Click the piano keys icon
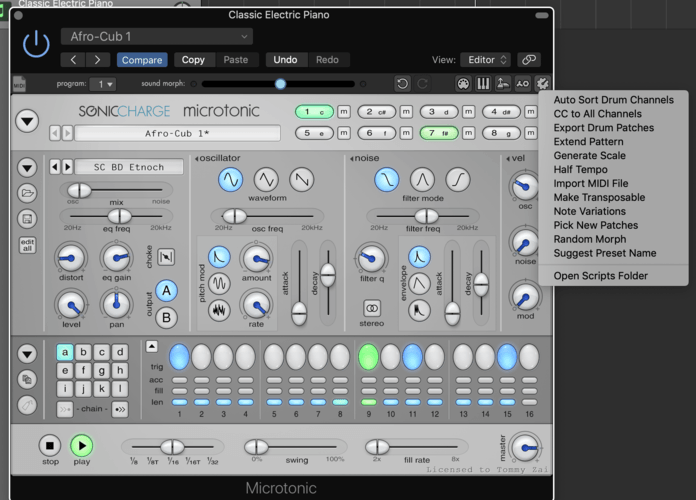Viewport: 696px width, 500px height. click(483, 84)
